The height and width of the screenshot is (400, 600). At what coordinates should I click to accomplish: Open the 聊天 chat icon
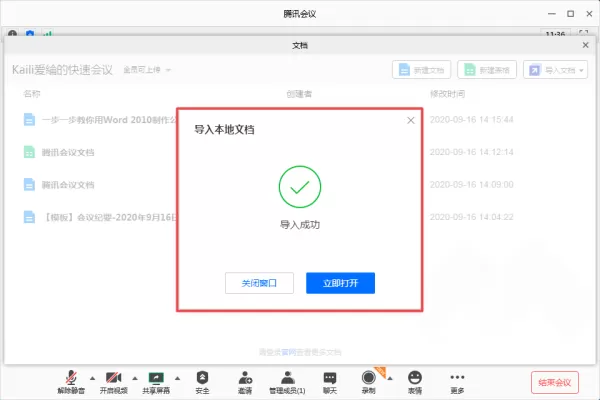click(329, 378)
